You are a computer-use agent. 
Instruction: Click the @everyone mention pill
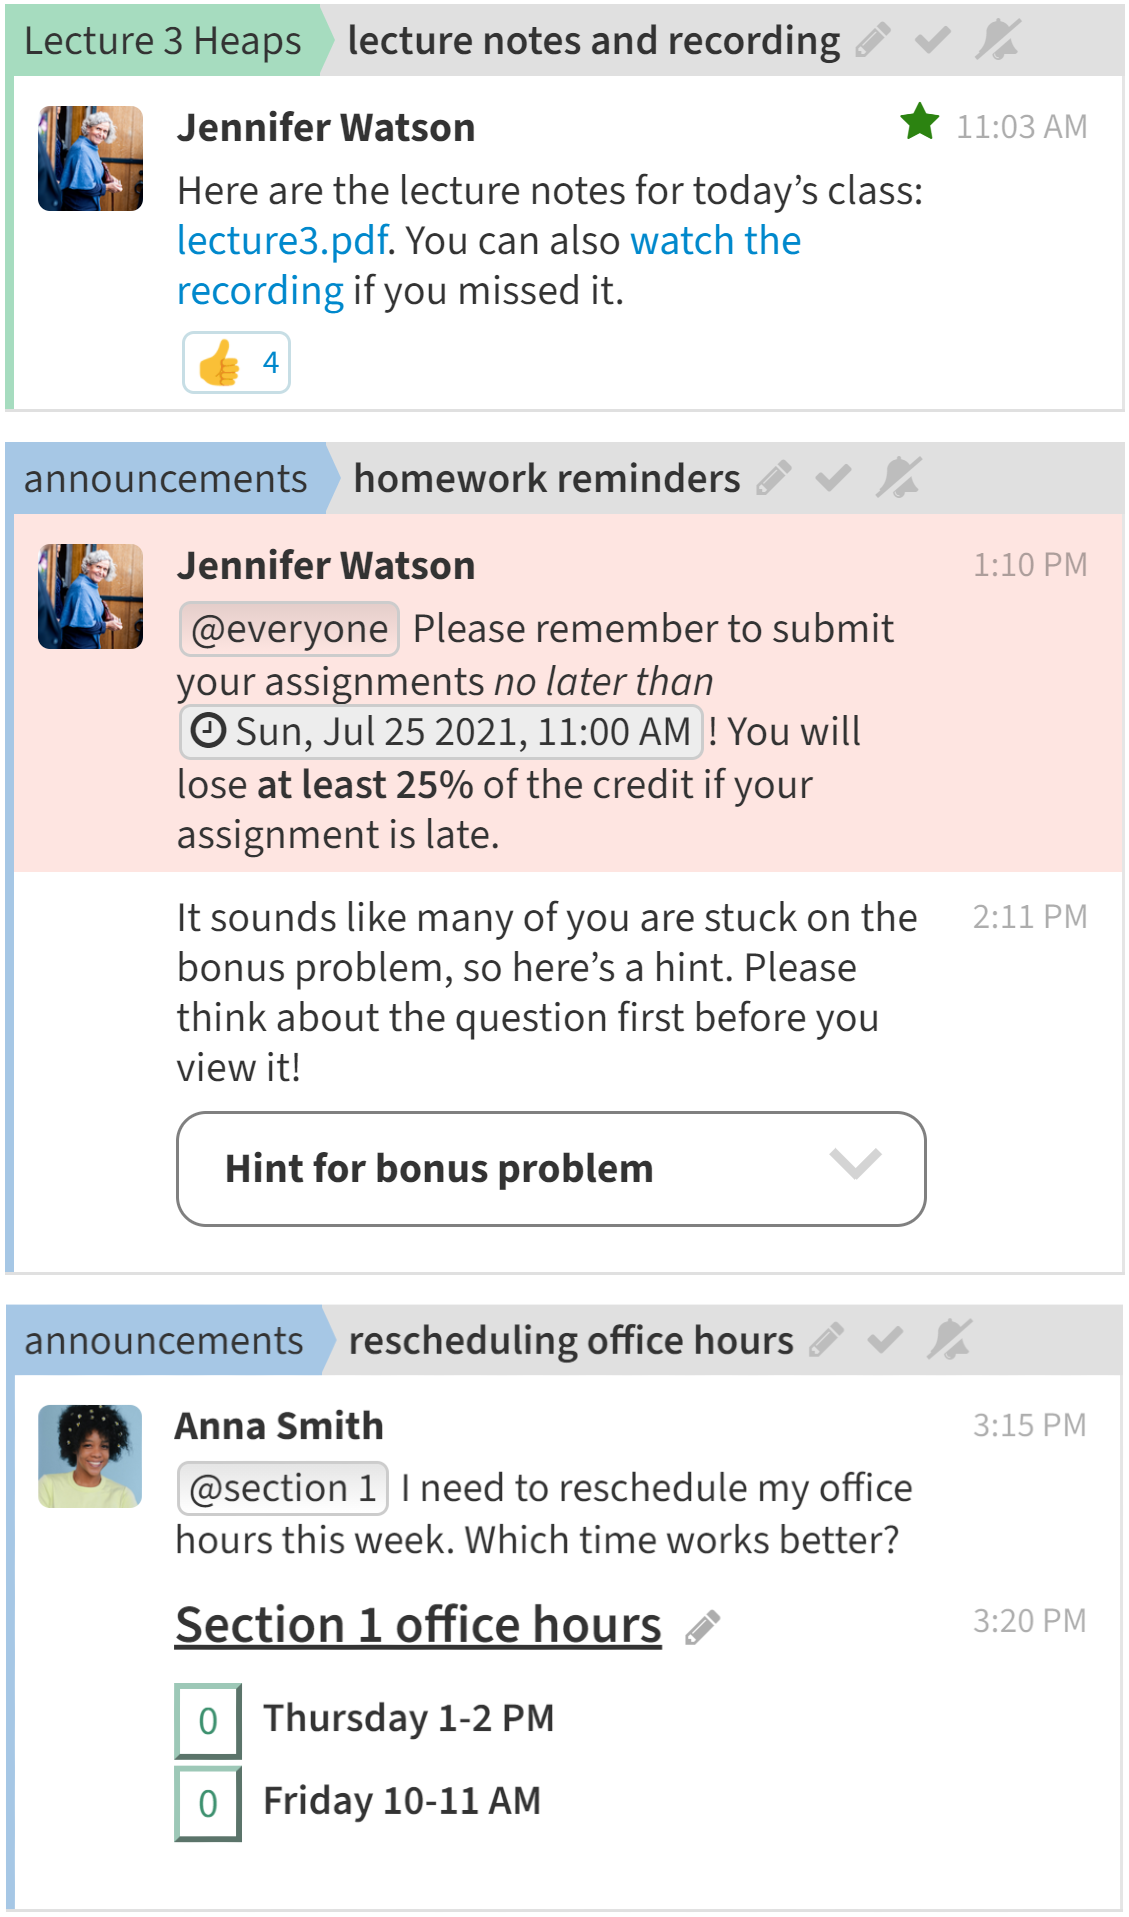[289, 629]
